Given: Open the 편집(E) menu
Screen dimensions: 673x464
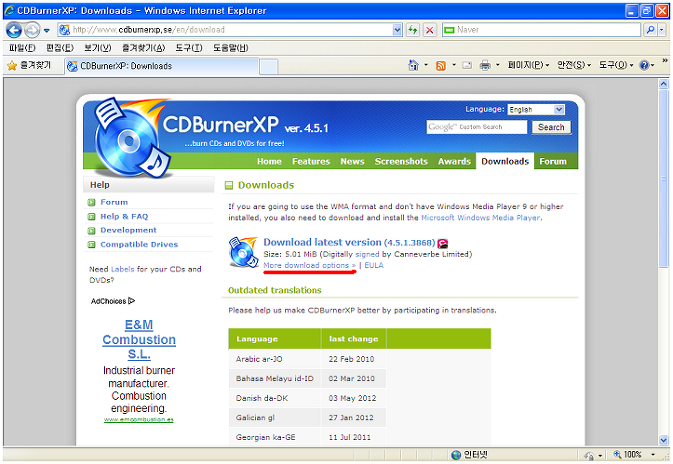Looking at the screenshot, I should click(x=60, y=48).
